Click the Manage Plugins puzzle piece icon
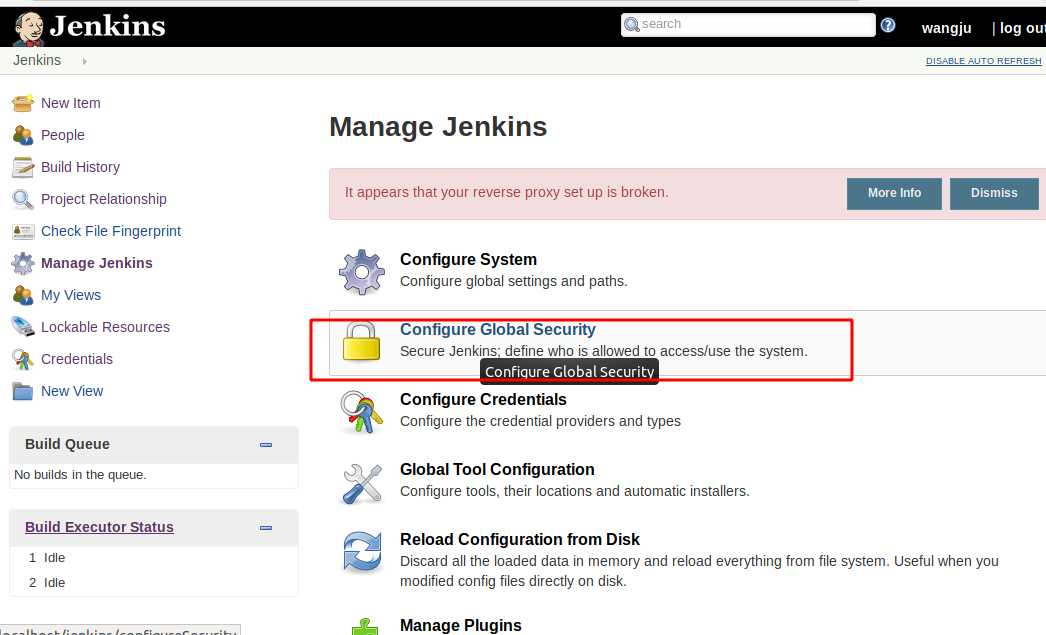The image size is (1046, 635). [365, 627]
